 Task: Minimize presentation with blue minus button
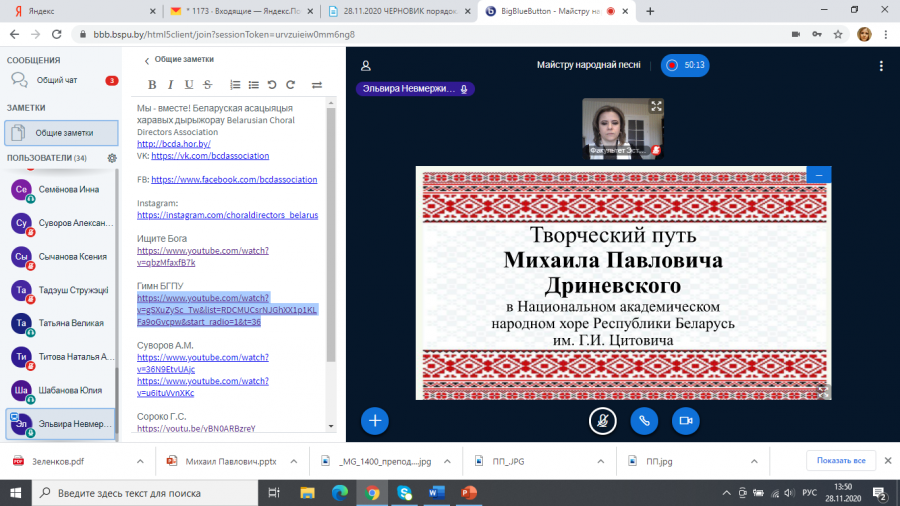(818, 175)
